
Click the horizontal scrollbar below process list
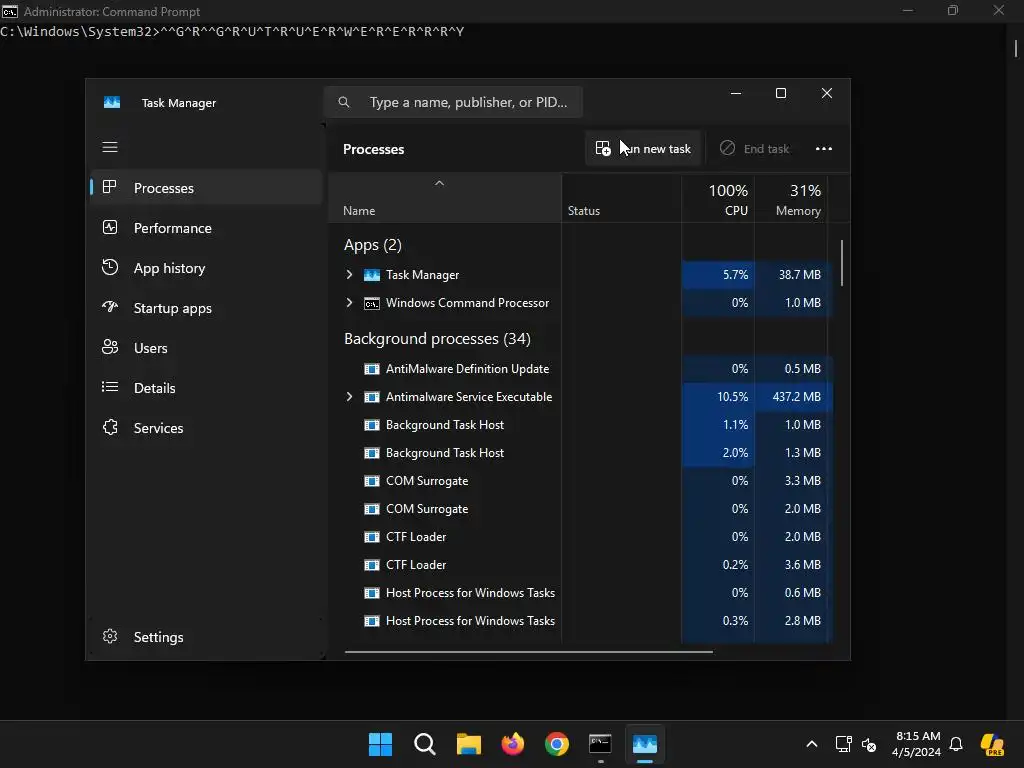[528, 652]
